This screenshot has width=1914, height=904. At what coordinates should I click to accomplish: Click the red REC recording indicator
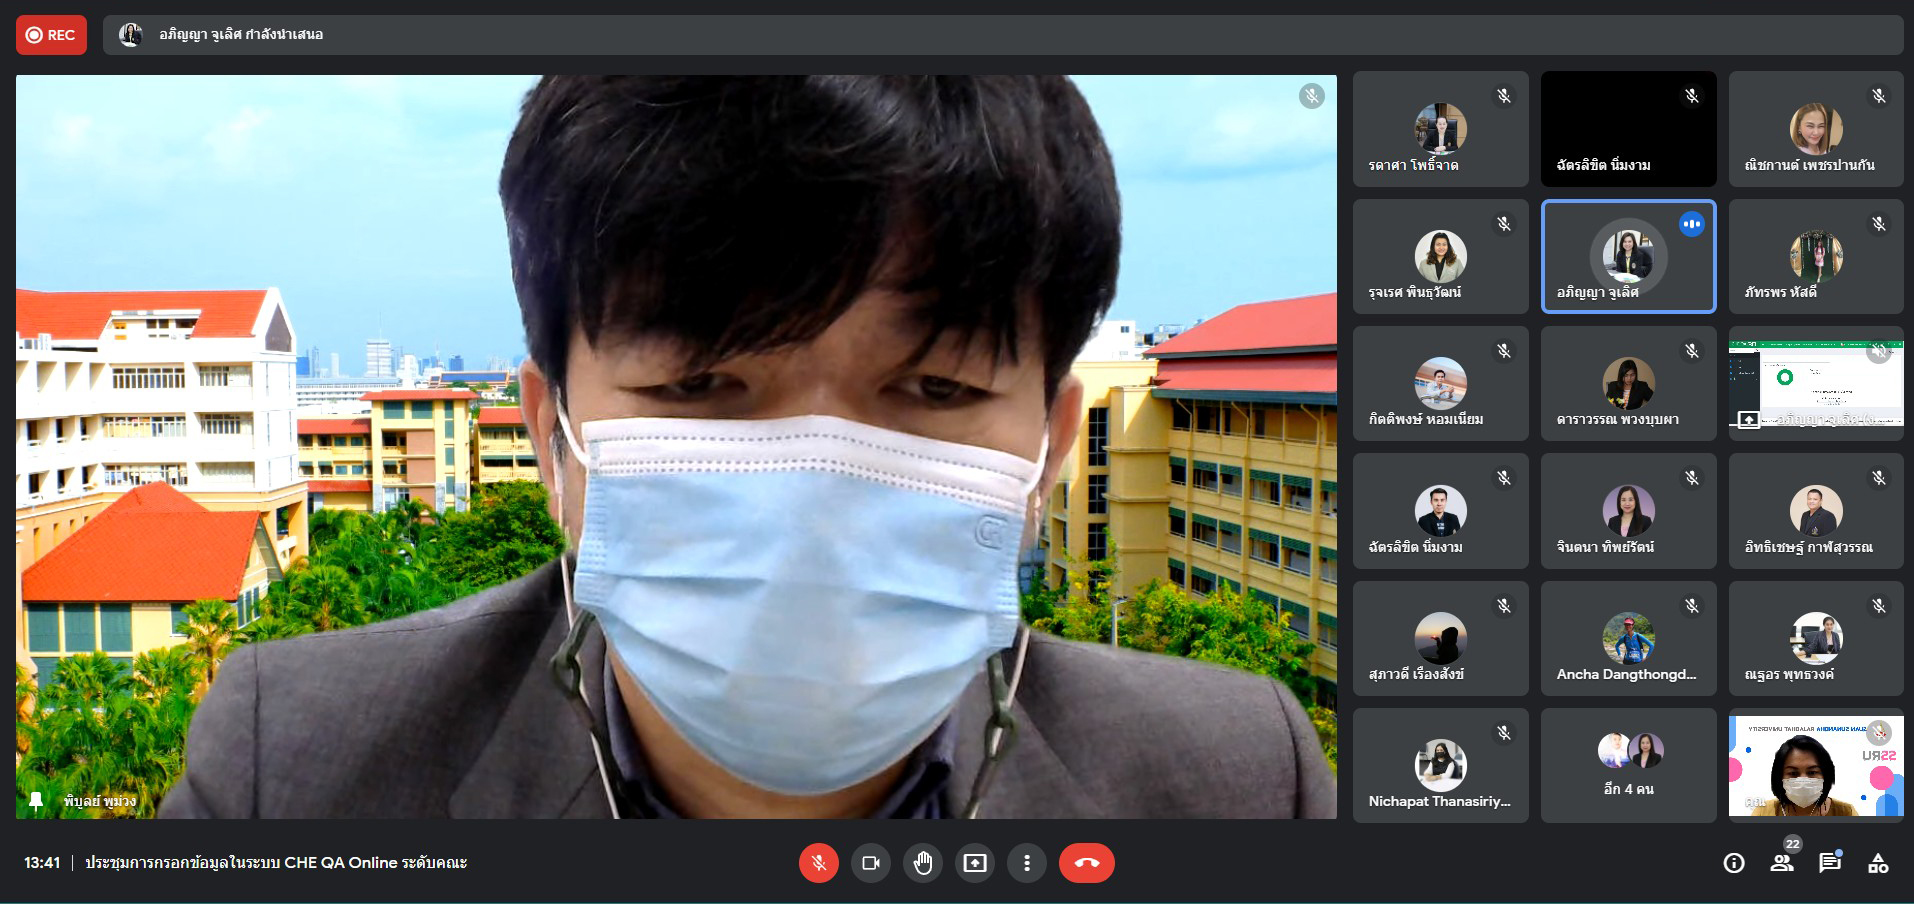tap(51, 35)
